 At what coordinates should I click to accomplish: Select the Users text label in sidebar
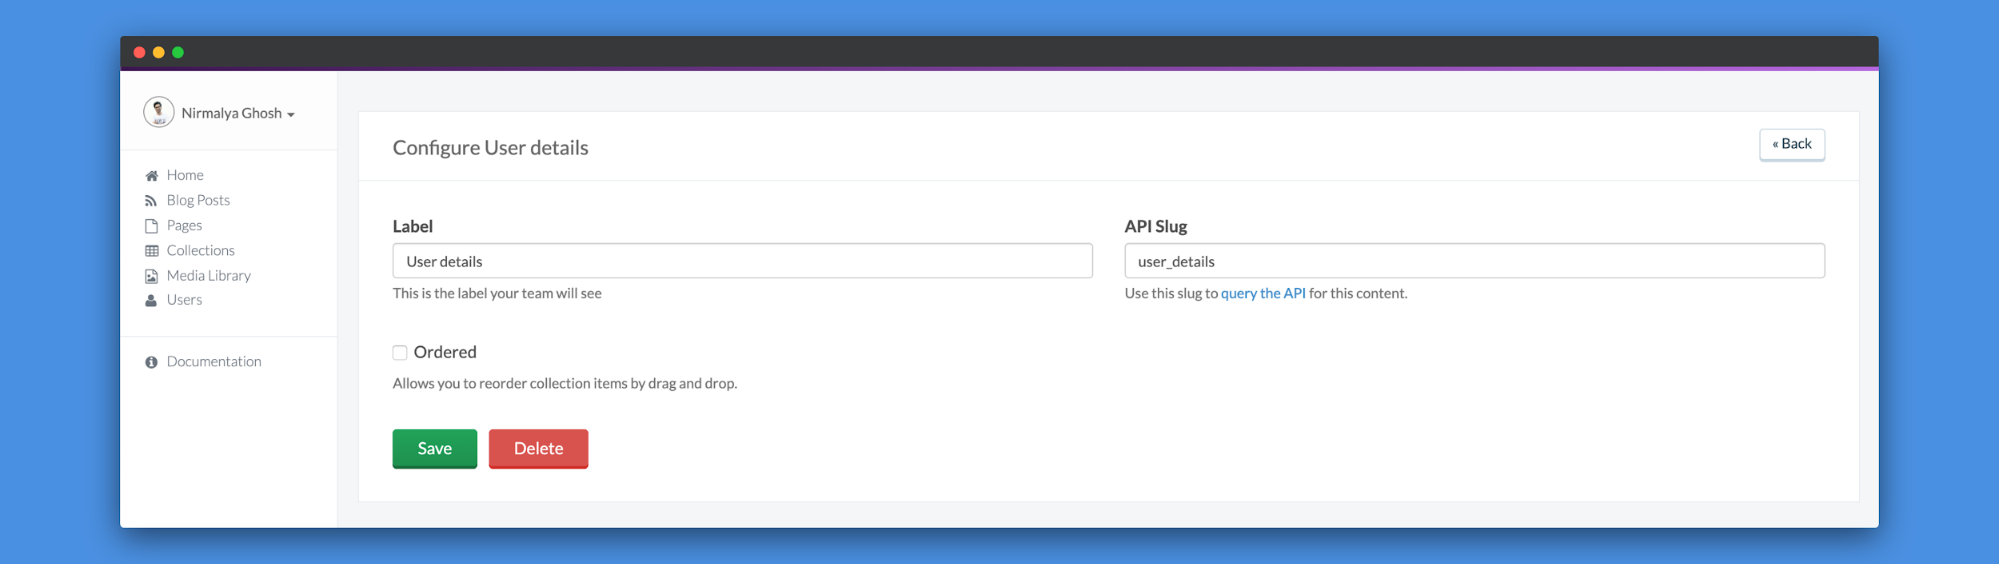pyautogui.click(x=184, y=300)
